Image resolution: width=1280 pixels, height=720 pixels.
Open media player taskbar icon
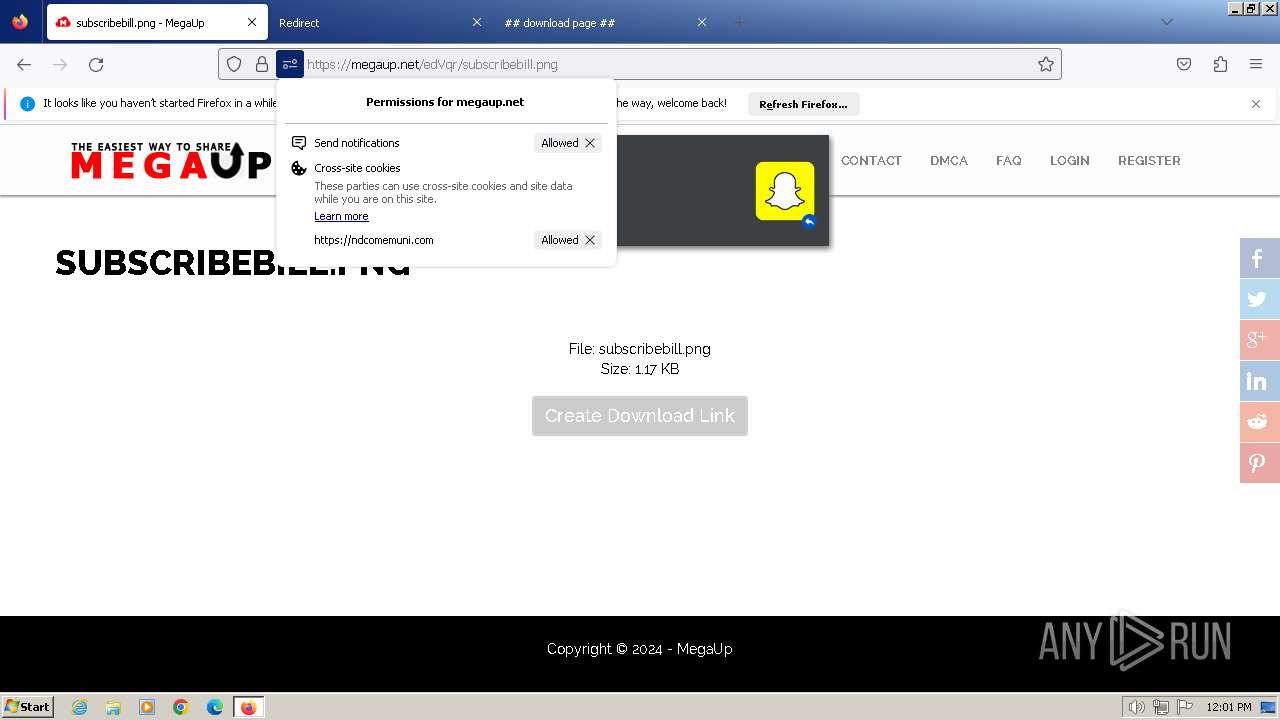[147, 707]
